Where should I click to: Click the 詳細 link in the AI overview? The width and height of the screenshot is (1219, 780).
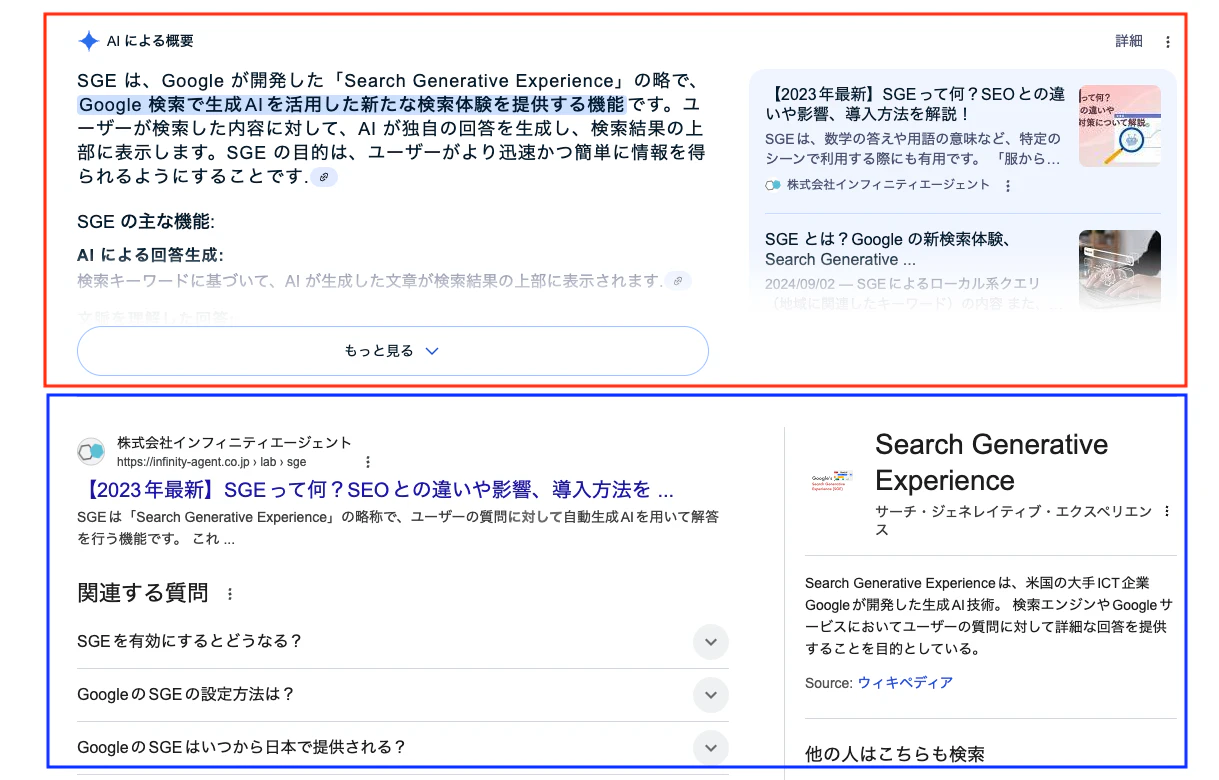coord(1129,41)
